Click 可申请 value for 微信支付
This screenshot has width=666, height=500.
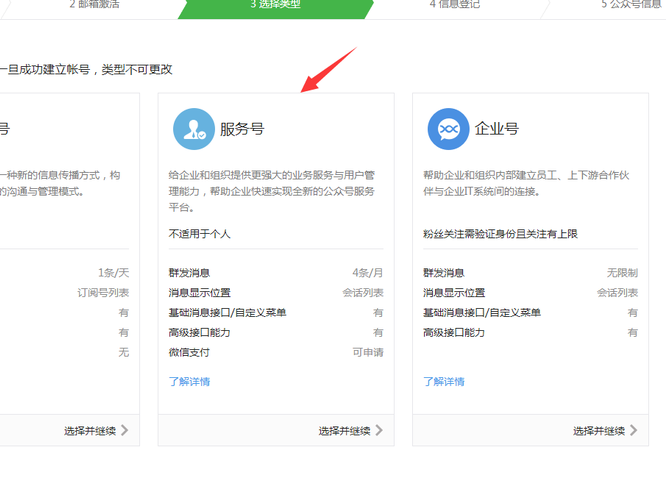[x=368, y=352]
